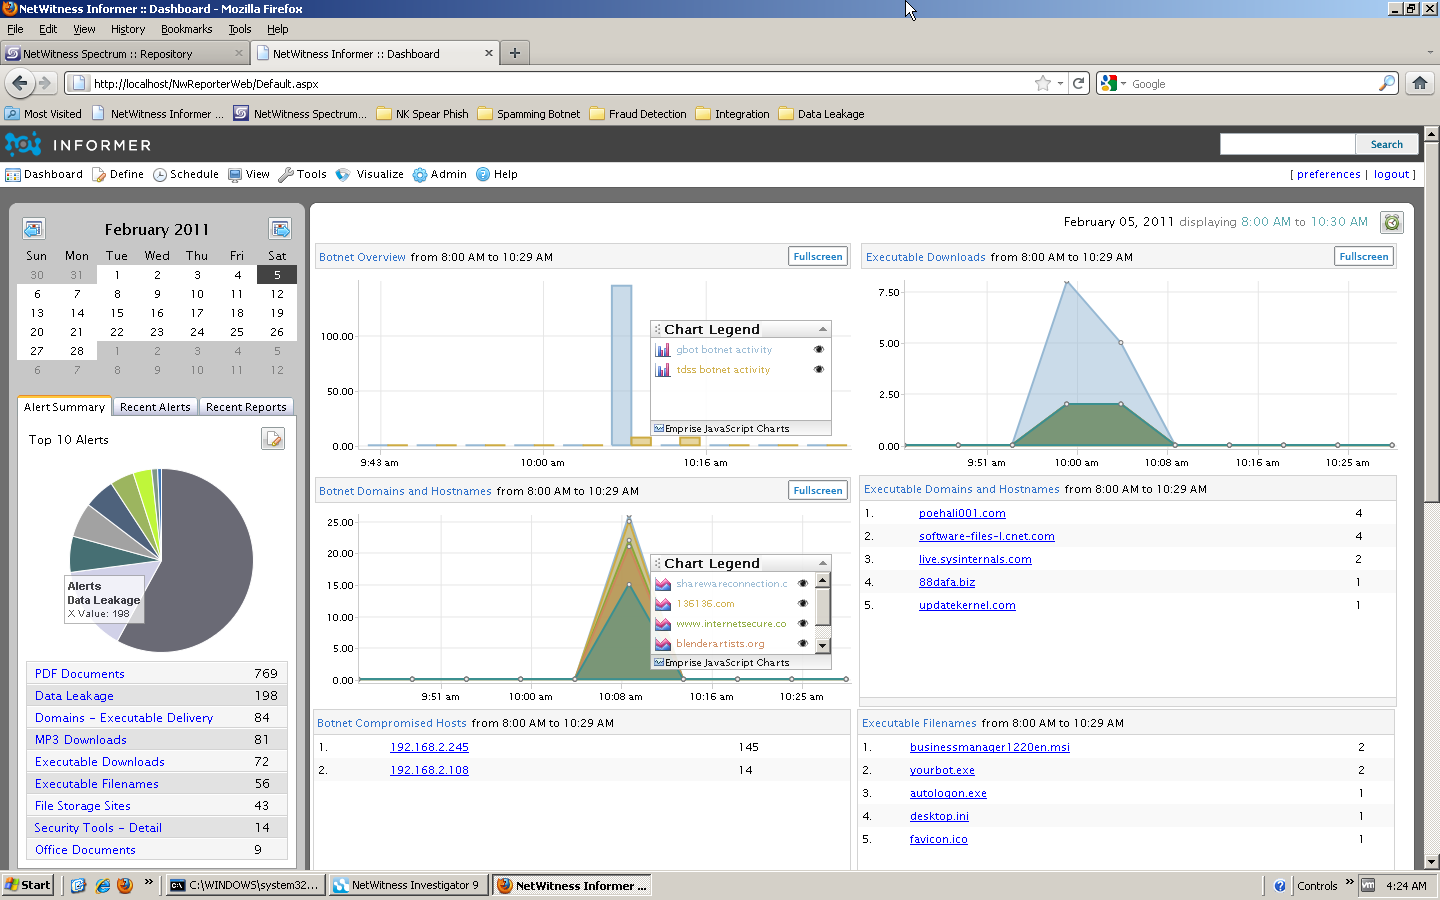Collapse the Botnet Overview Chart Legend
The image size is (1440, 900).
tap(823, 329)
